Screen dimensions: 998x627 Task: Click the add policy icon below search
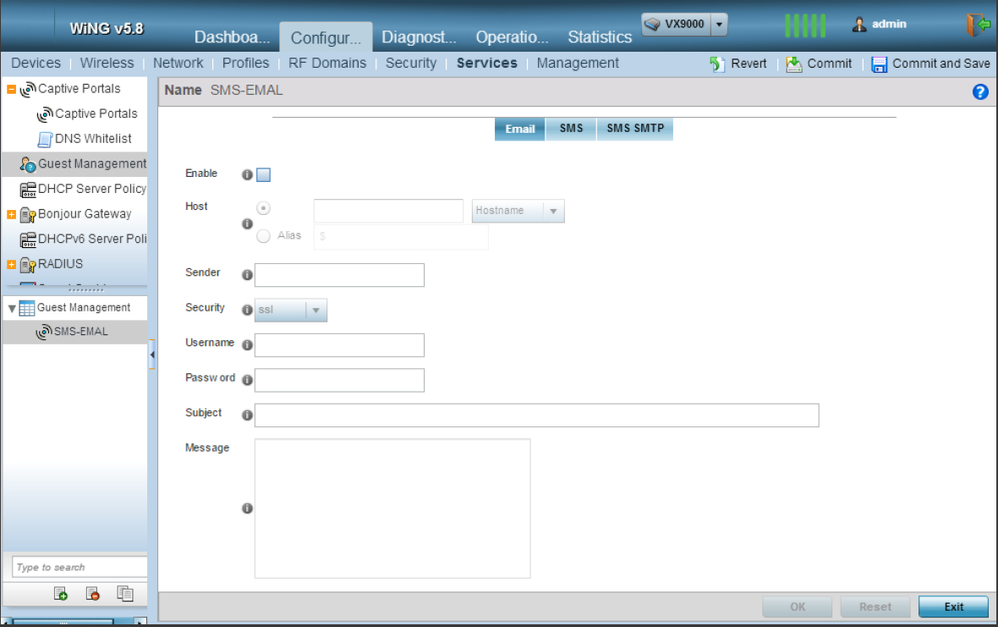[61, 594]
